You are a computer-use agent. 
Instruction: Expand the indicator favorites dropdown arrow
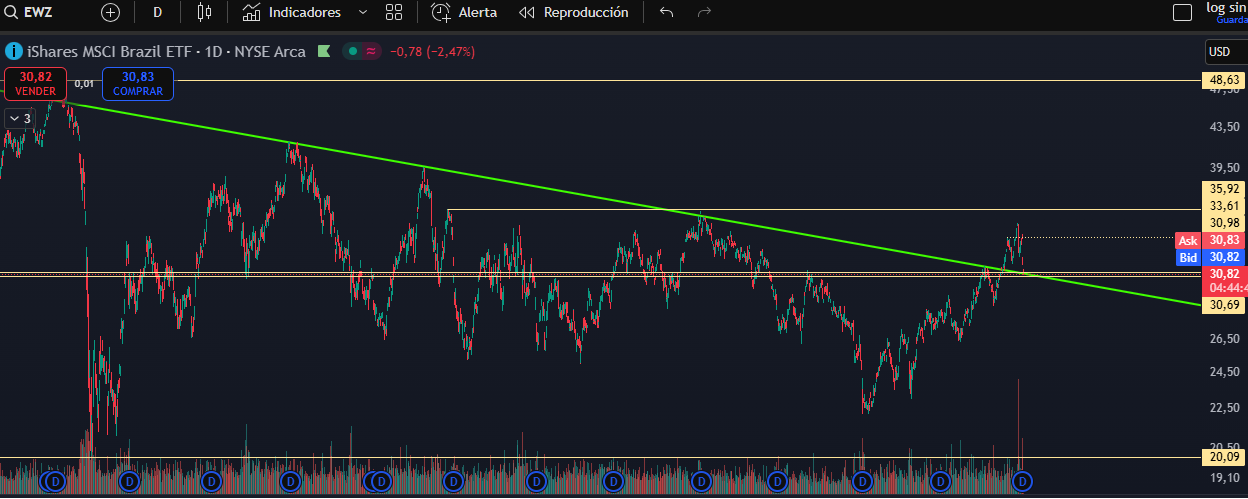pyautogui.click(x=362, y=13)
